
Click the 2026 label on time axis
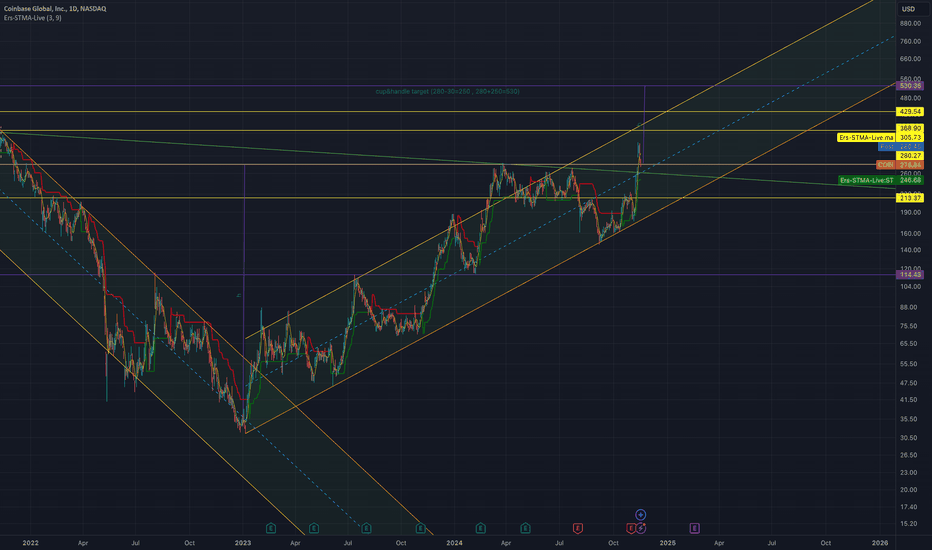coord(880,543)
